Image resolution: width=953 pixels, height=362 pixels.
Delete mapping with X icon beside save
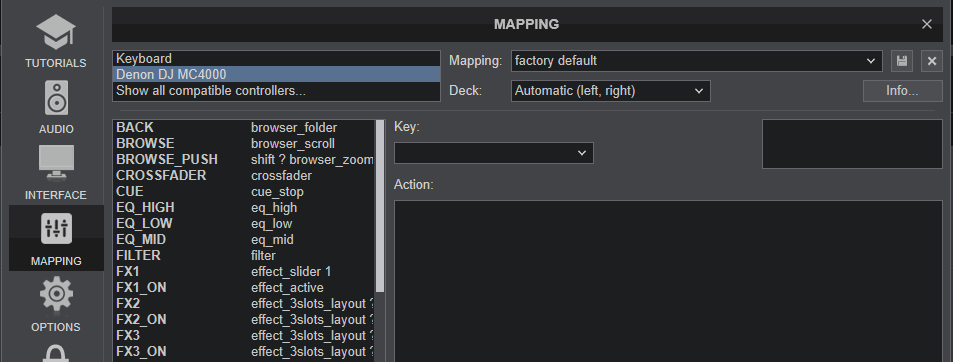[932, 61]
